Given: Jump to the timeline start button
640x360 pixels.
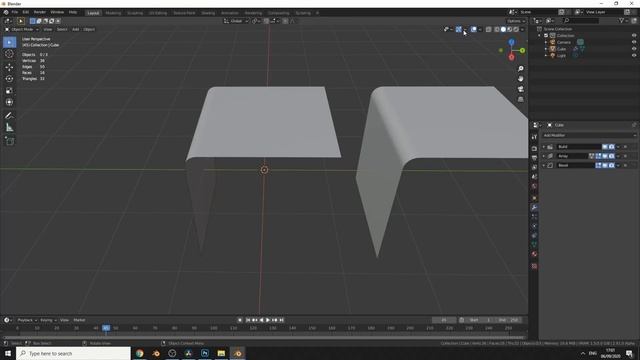Looking at the screenshot, I should click(x=248, y=320).
